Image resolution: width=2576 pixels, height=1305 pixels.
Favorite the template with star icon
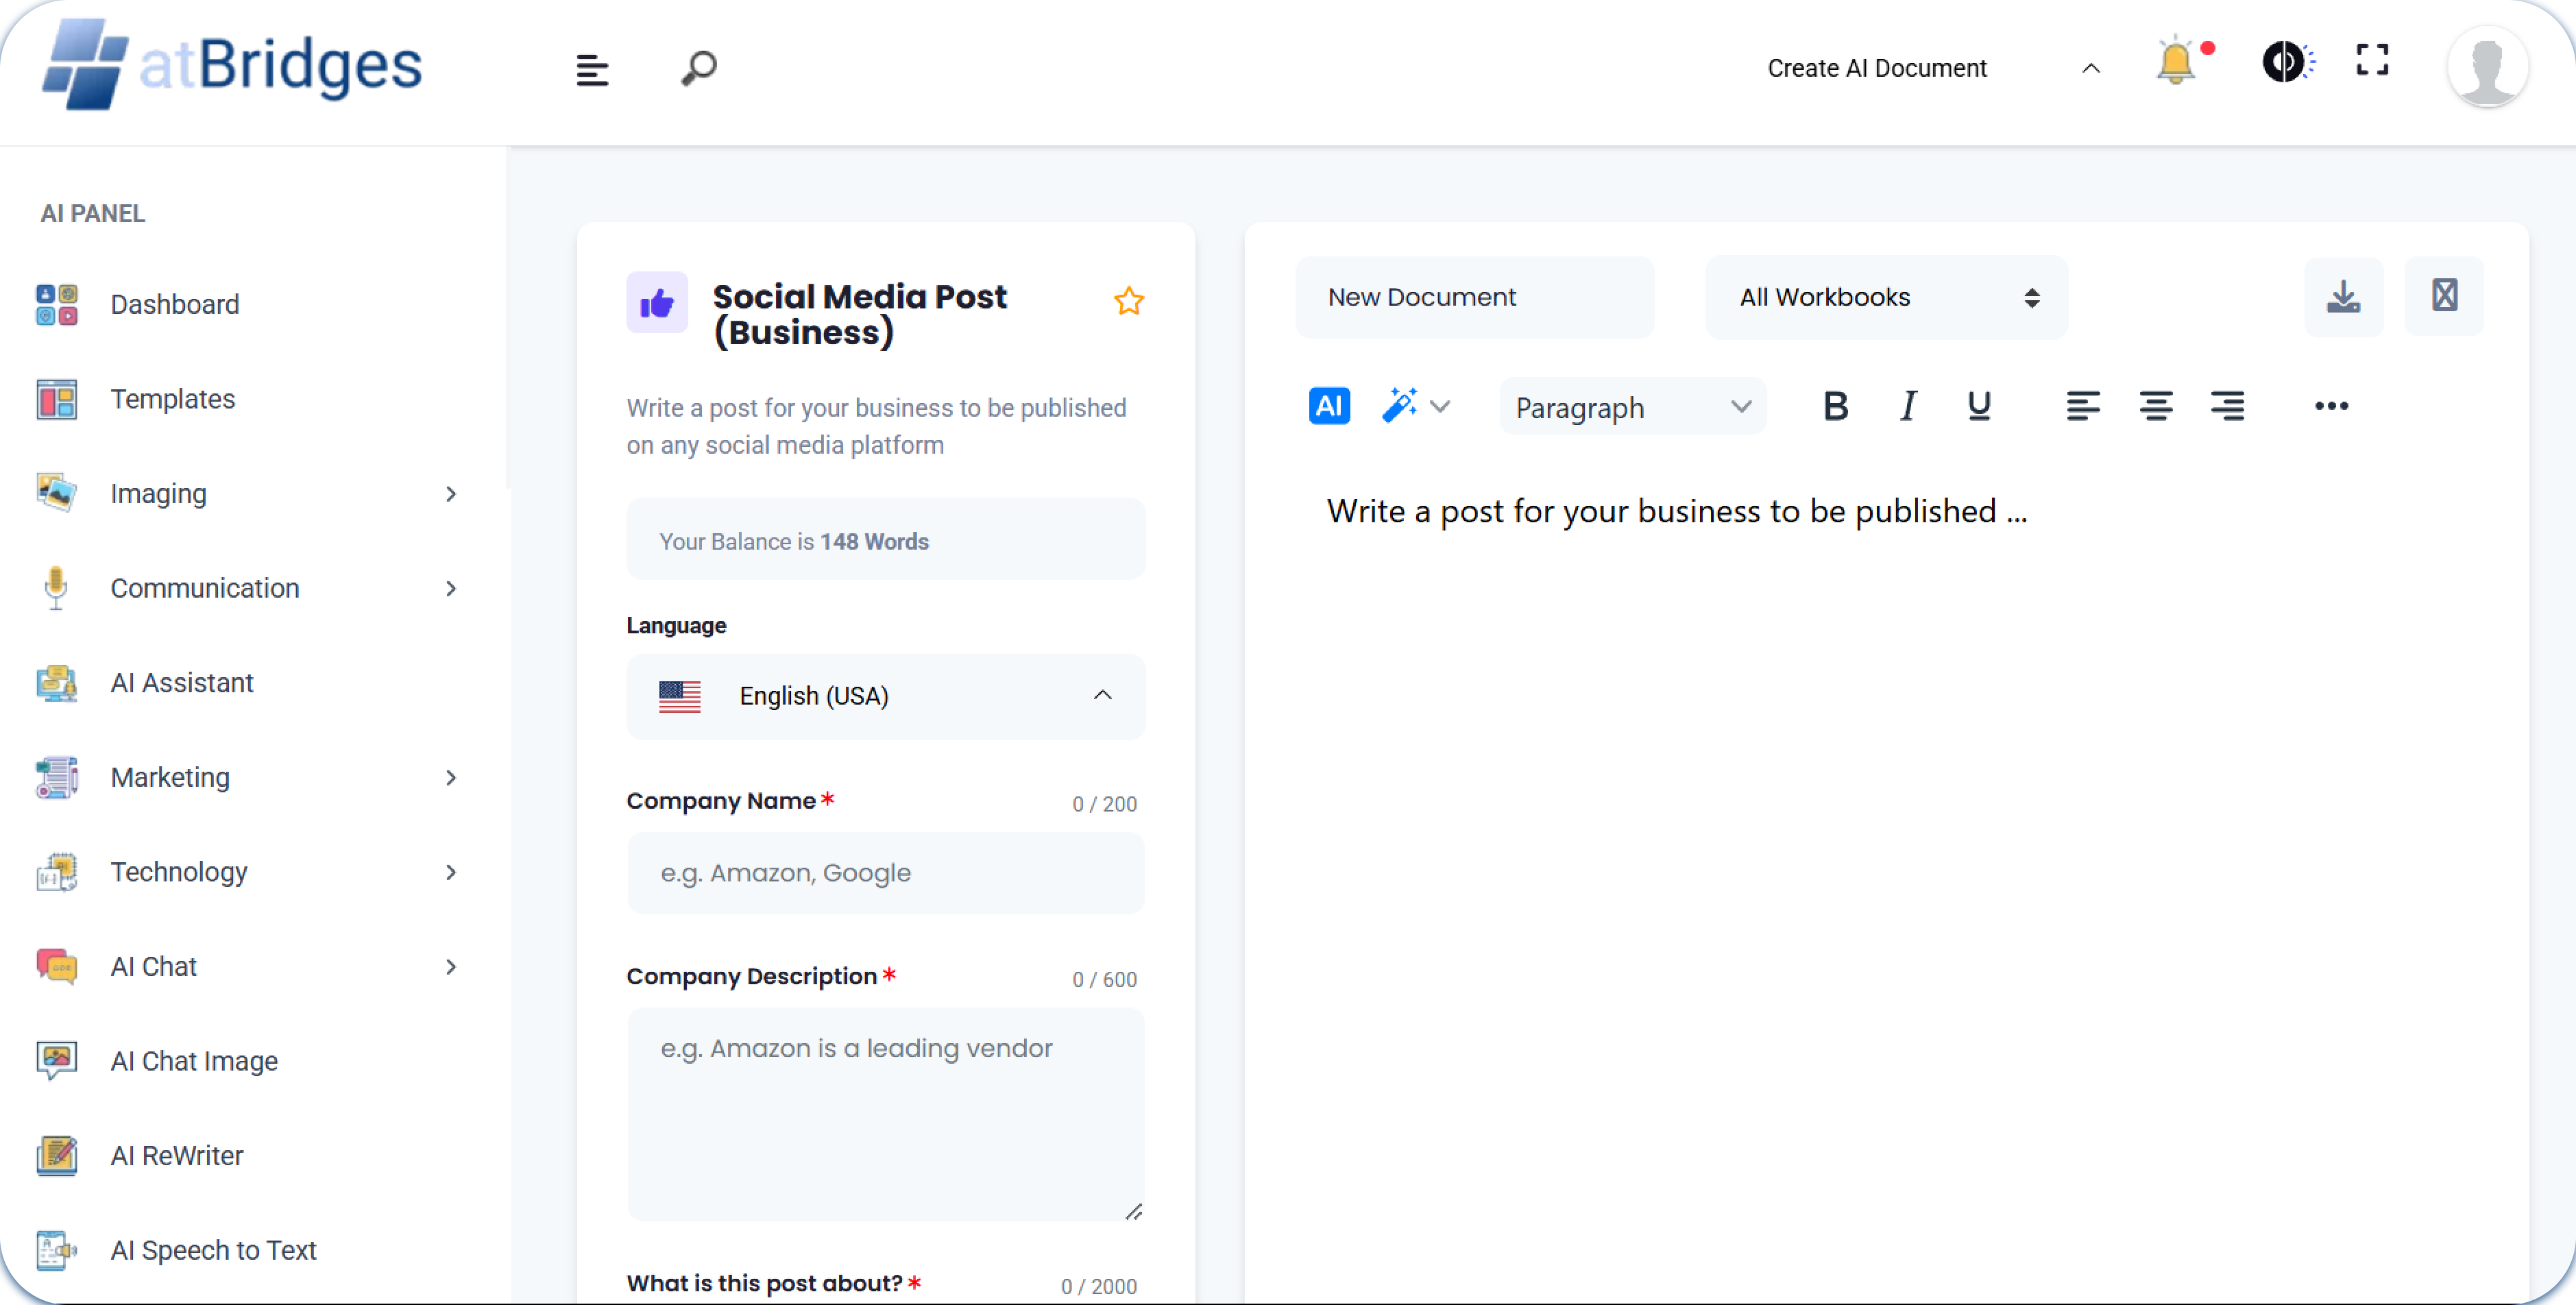point(1129,301)
